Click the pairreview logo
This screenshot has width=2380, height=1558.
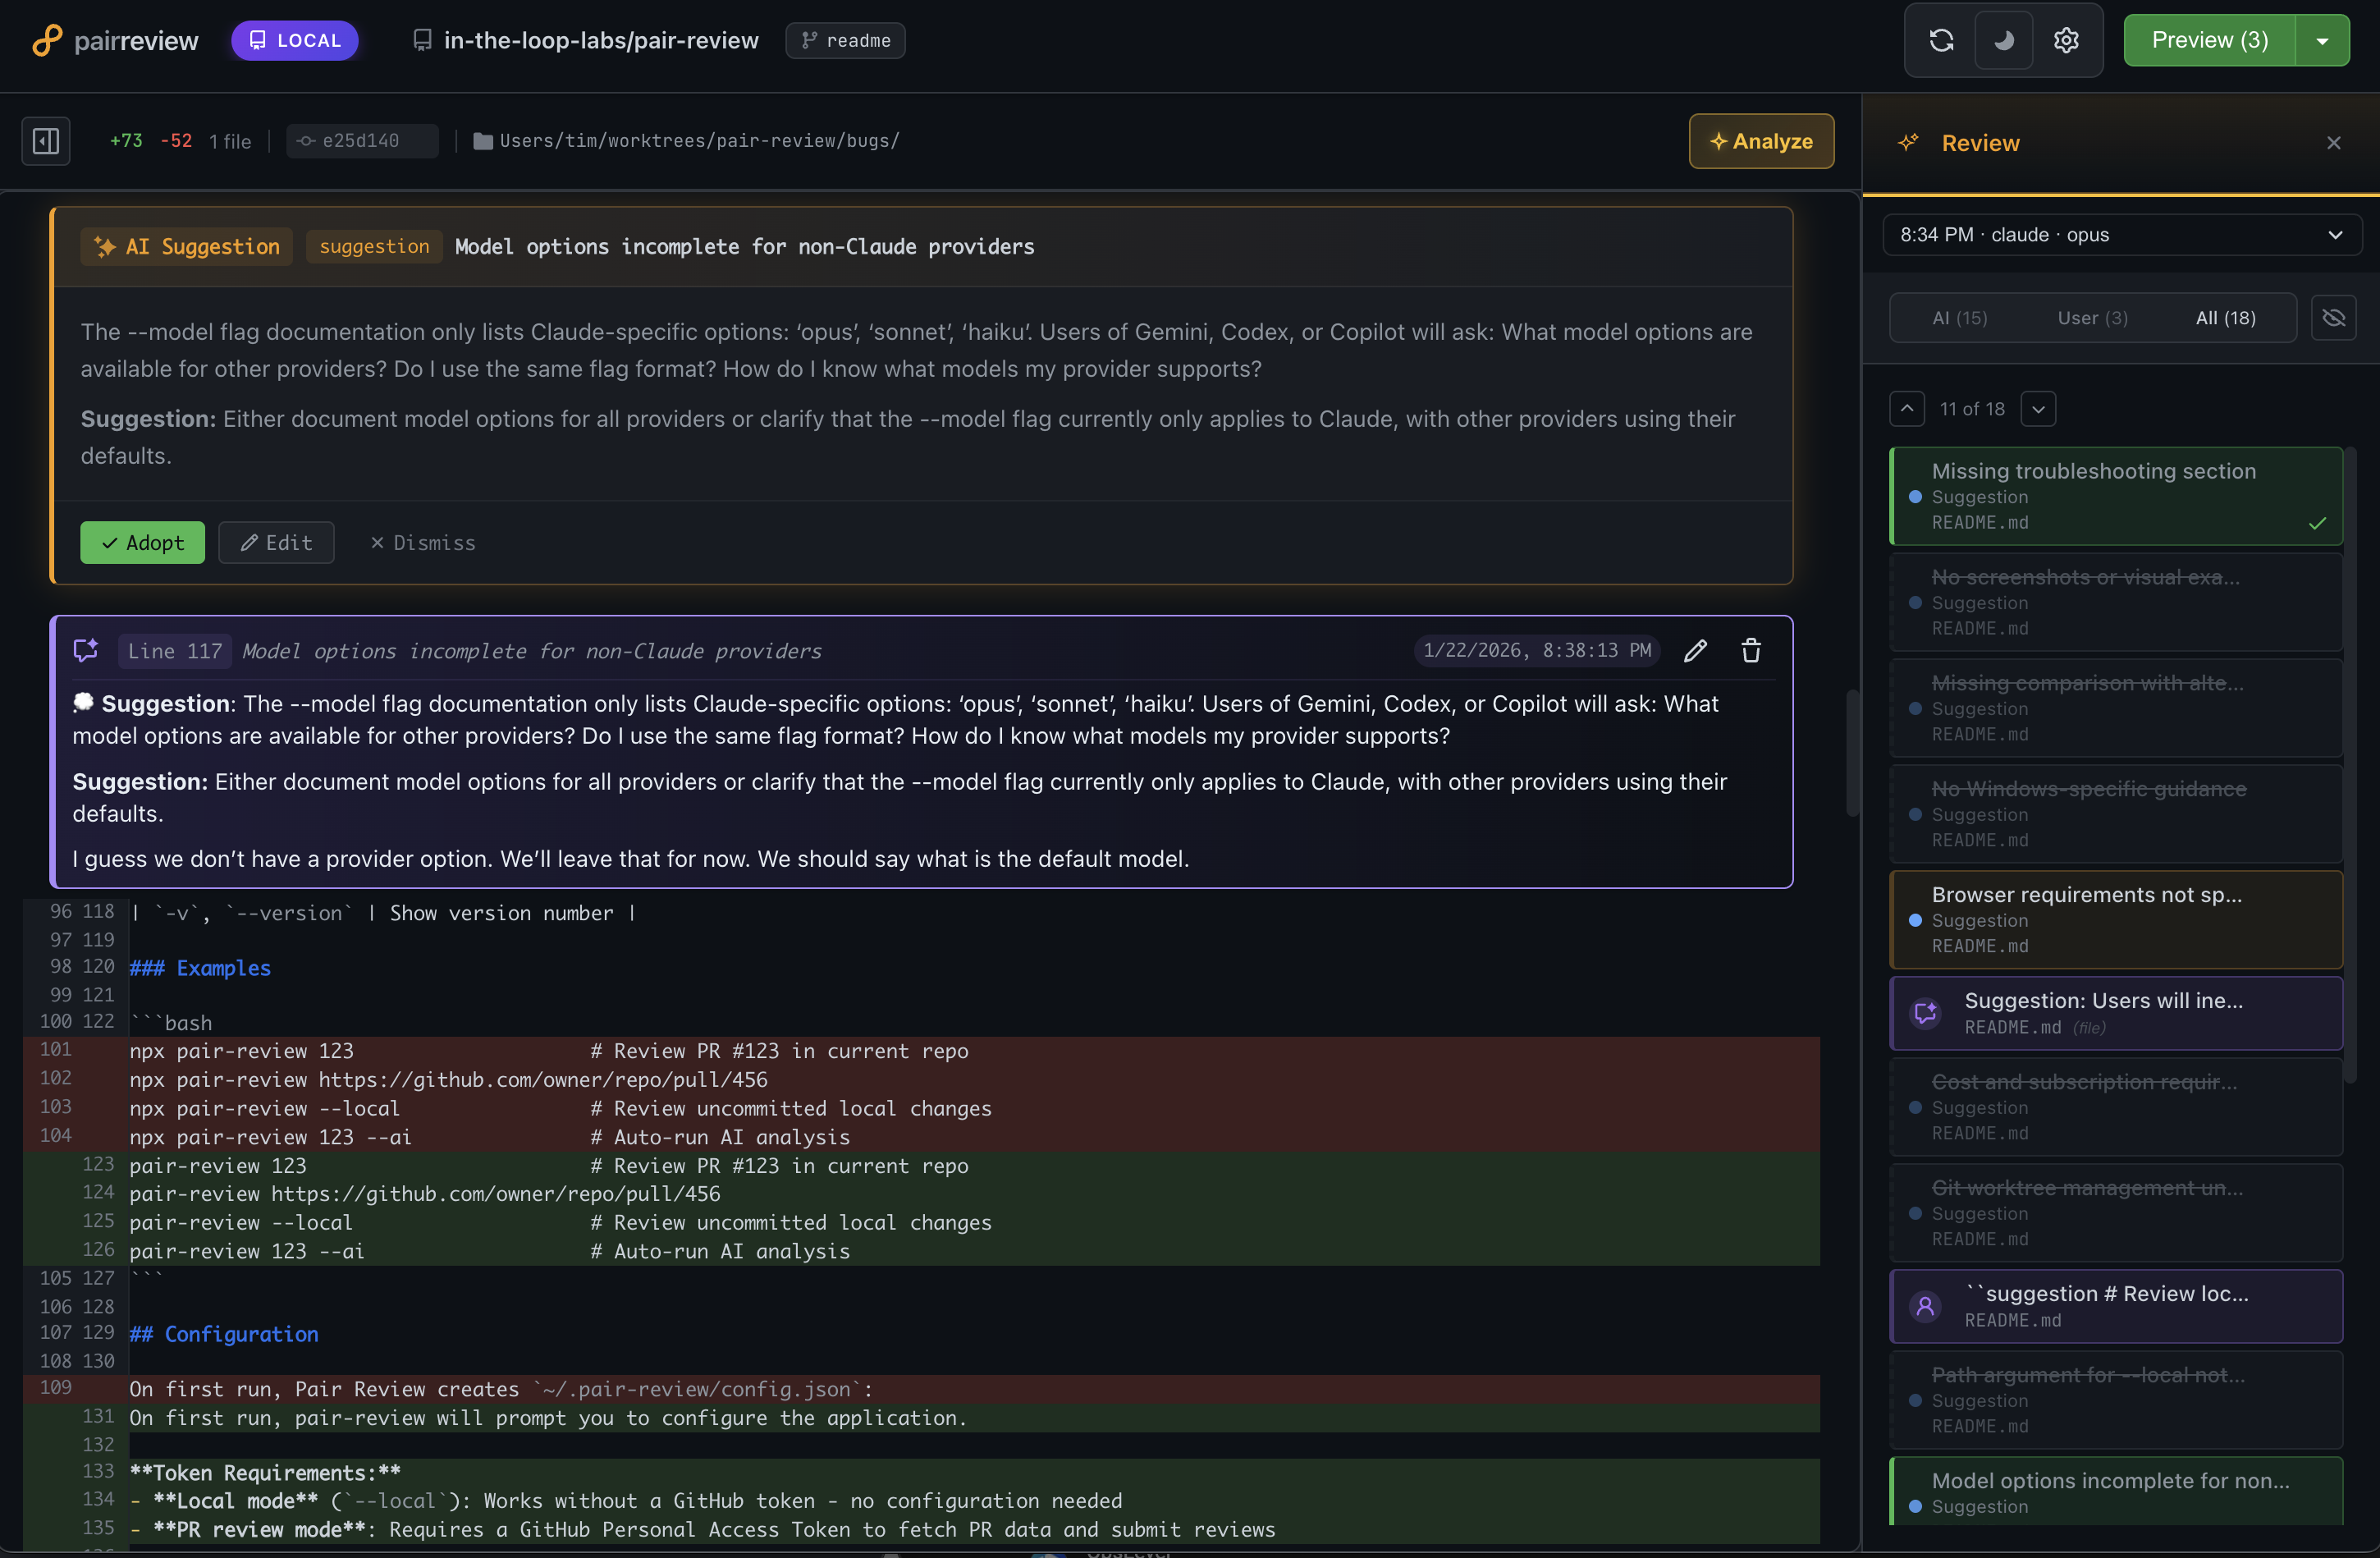point(113,40)
